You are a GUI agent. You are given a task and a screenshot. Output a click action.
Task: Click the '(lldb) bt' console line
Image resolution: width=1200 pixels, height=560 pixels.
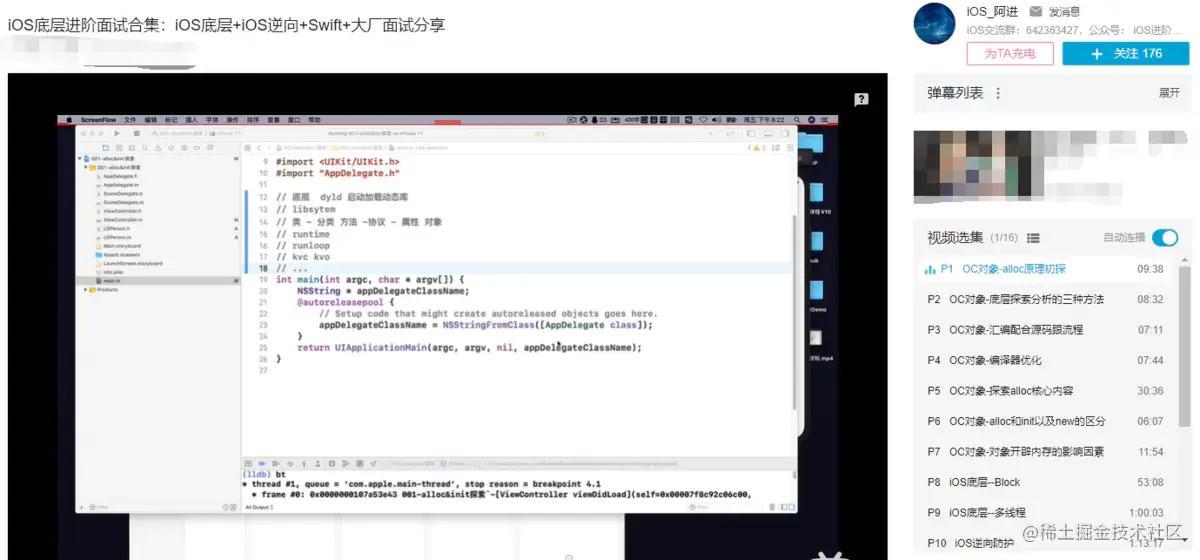[x=263, y=474]
